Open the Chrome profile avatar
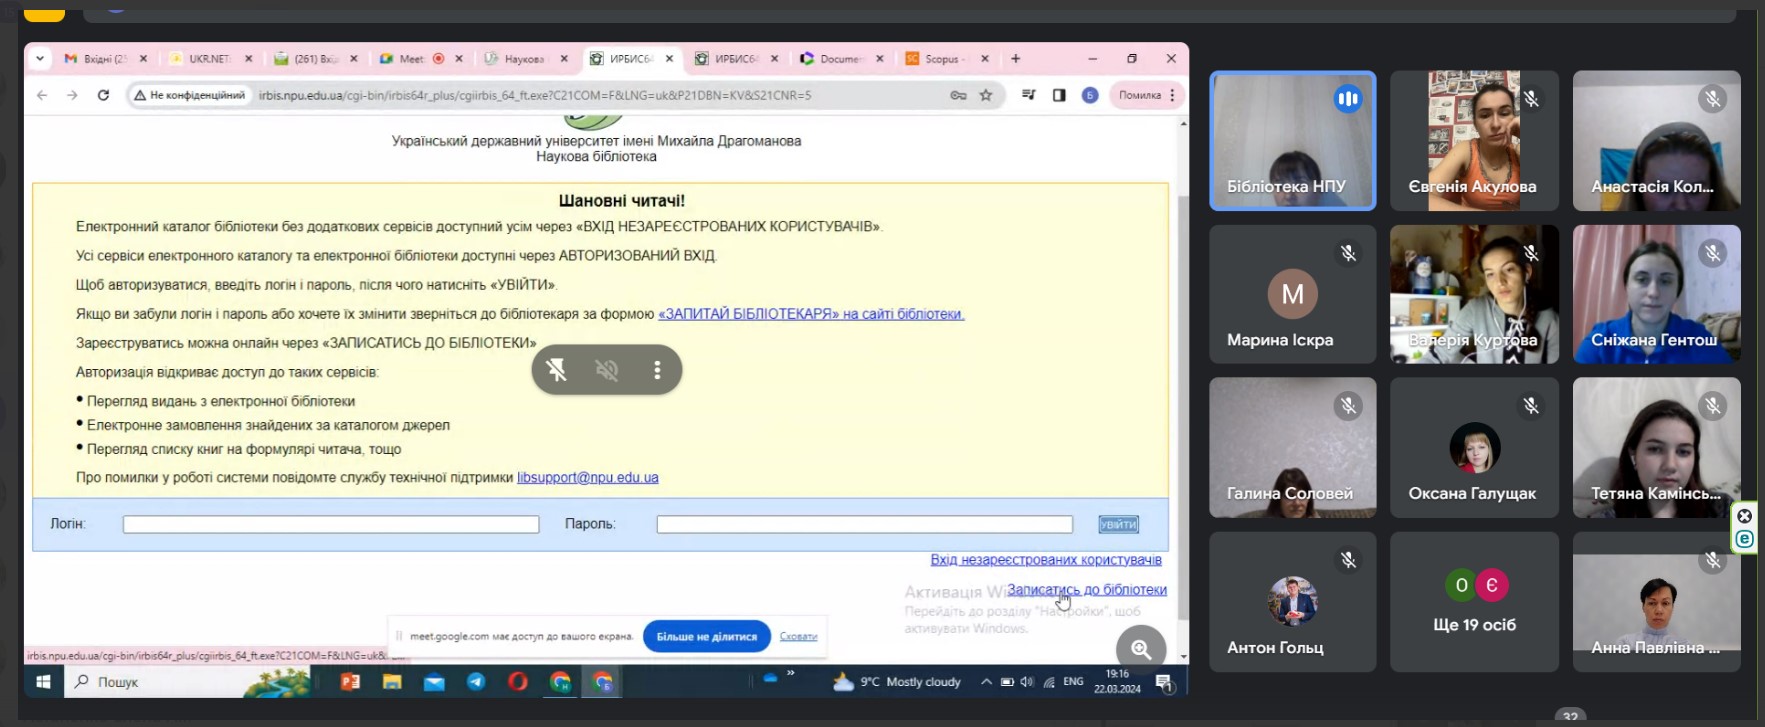 click(1090, 95)
